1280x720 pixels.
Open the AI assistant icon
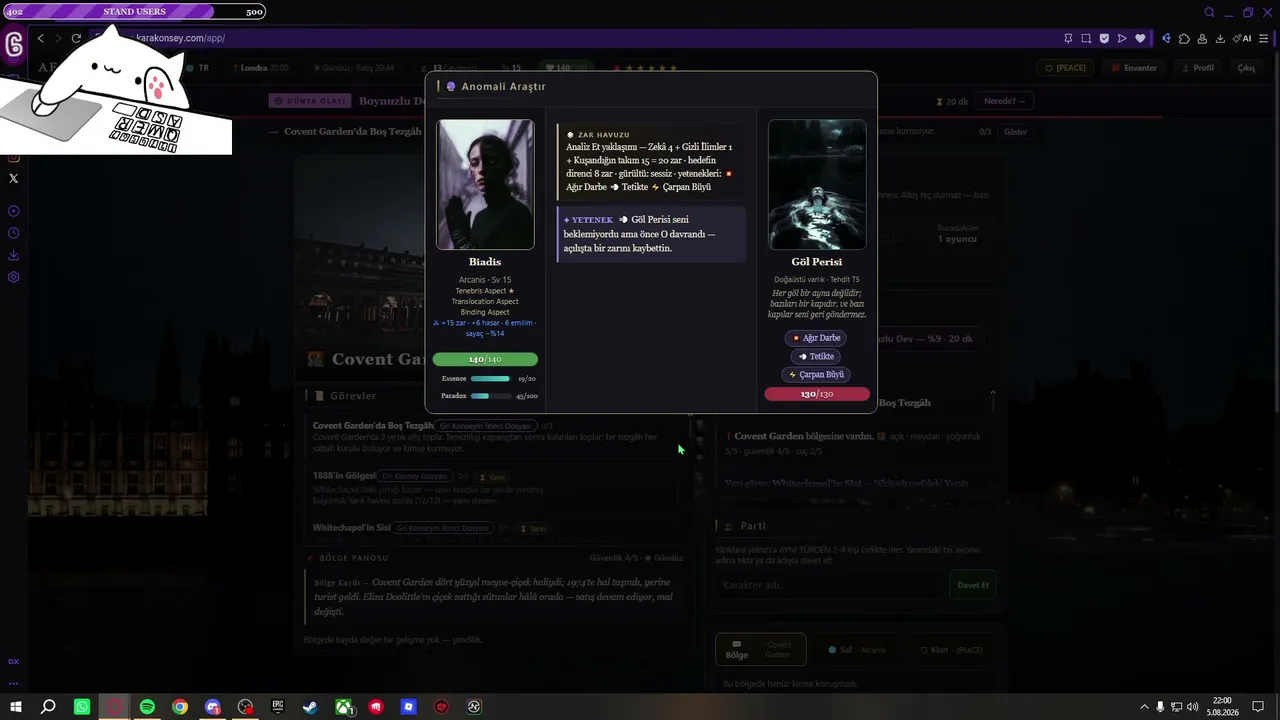point(1242,38)
